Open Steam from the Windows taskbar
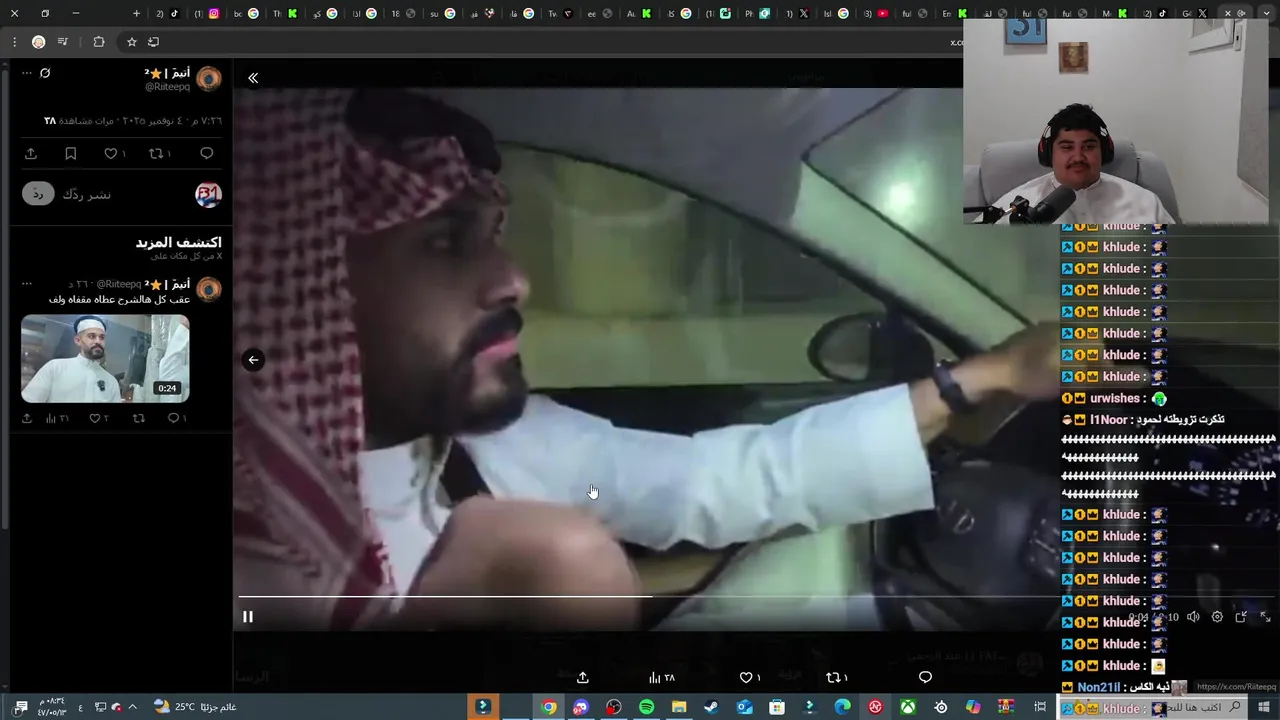 pyautogui.click(x=711, y=707)
